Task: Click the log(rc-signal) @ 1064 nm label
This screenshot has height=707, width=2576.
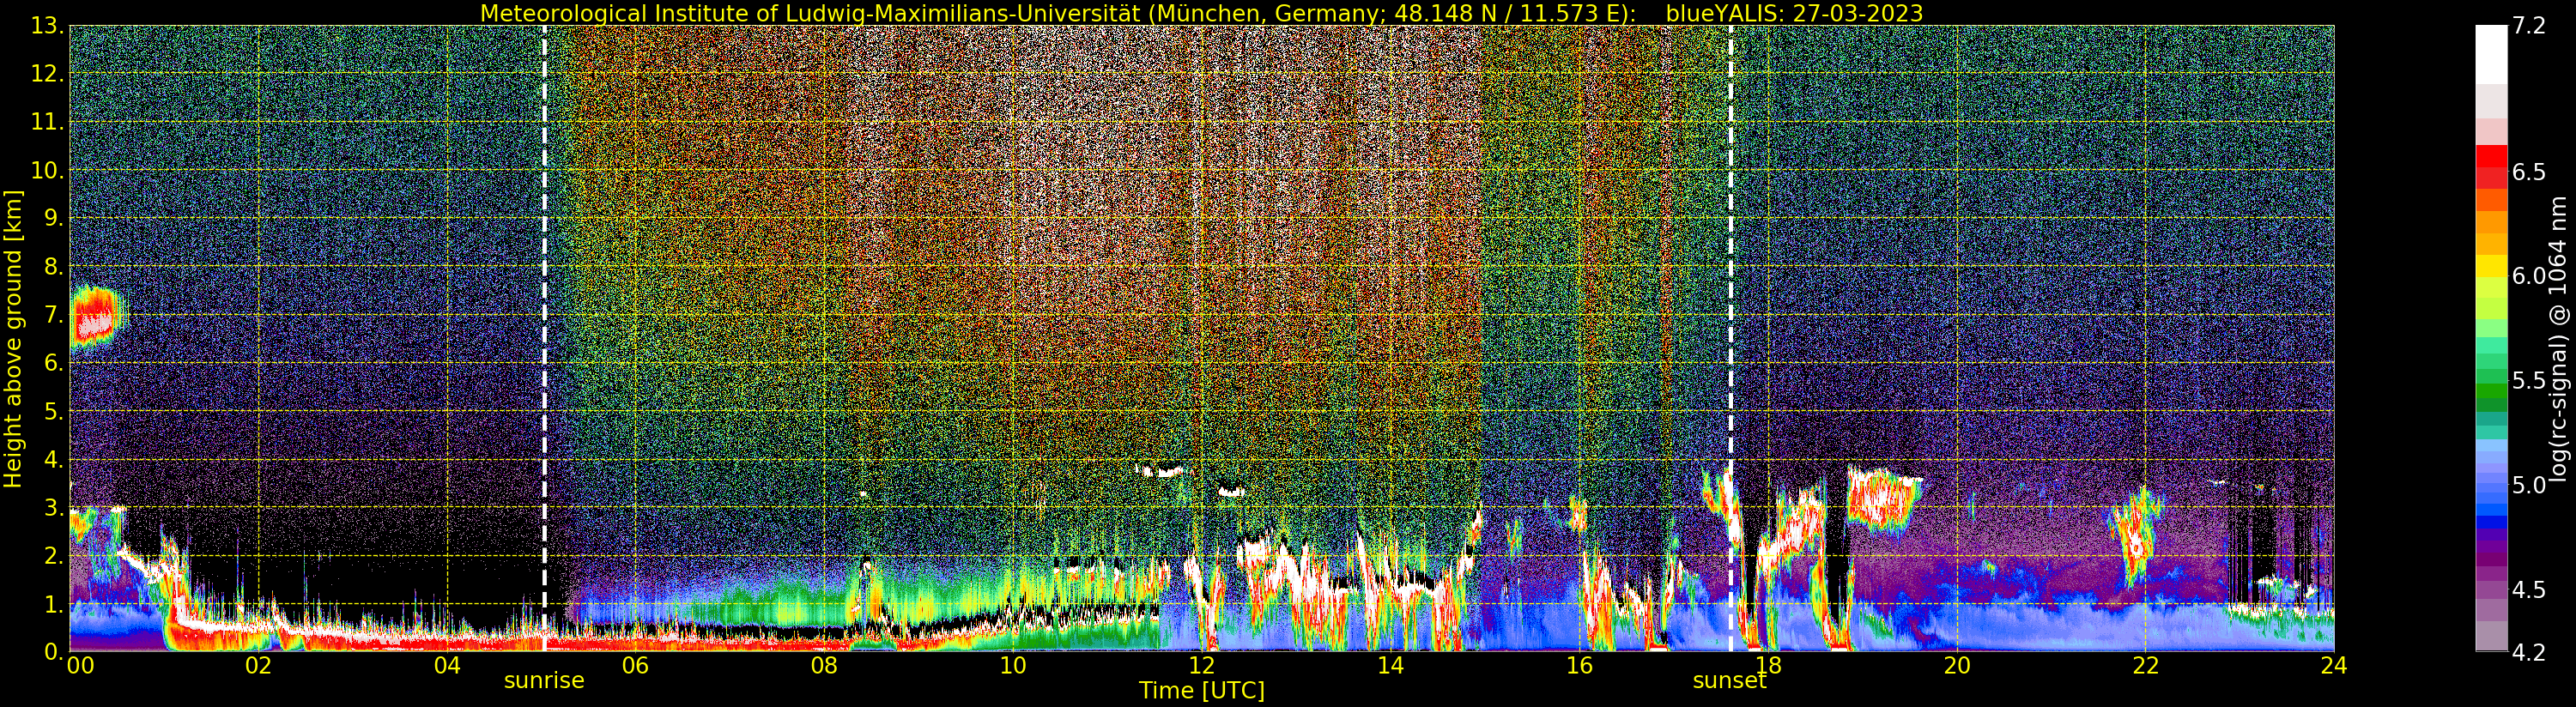Action: tap(2559, 339)
